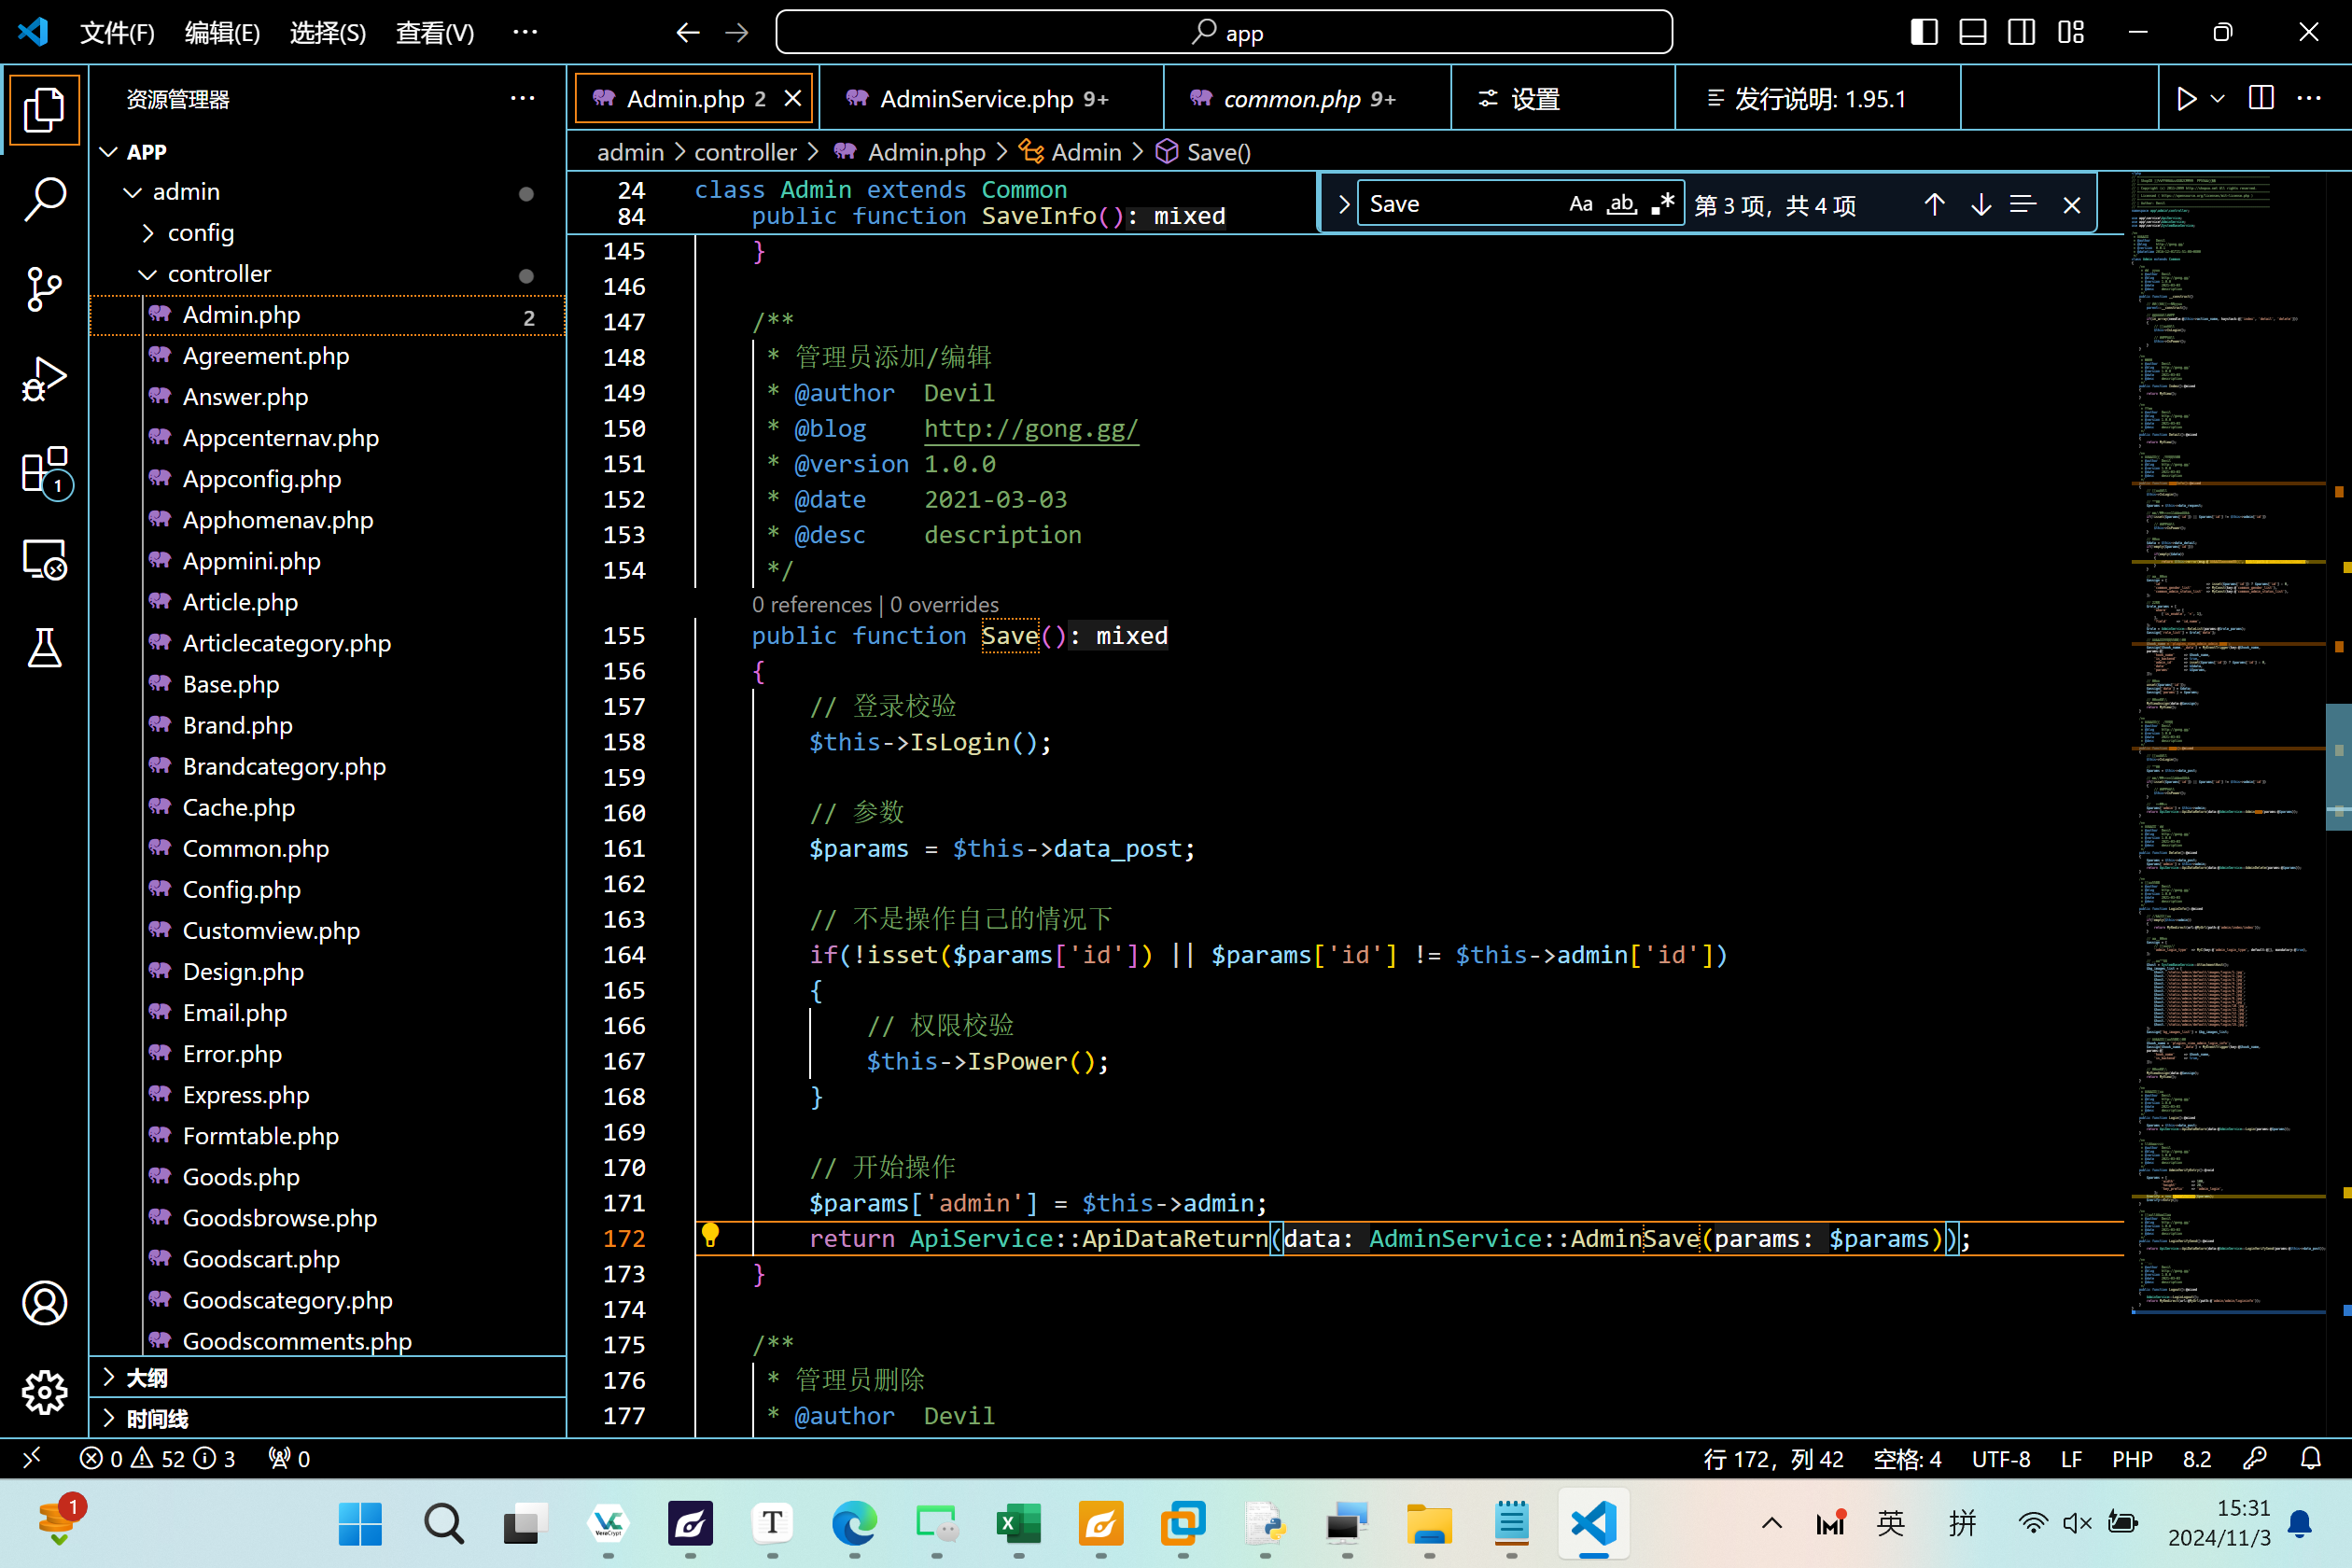
Task: Click the navigate forward arrow
Action: coord(737,33)
